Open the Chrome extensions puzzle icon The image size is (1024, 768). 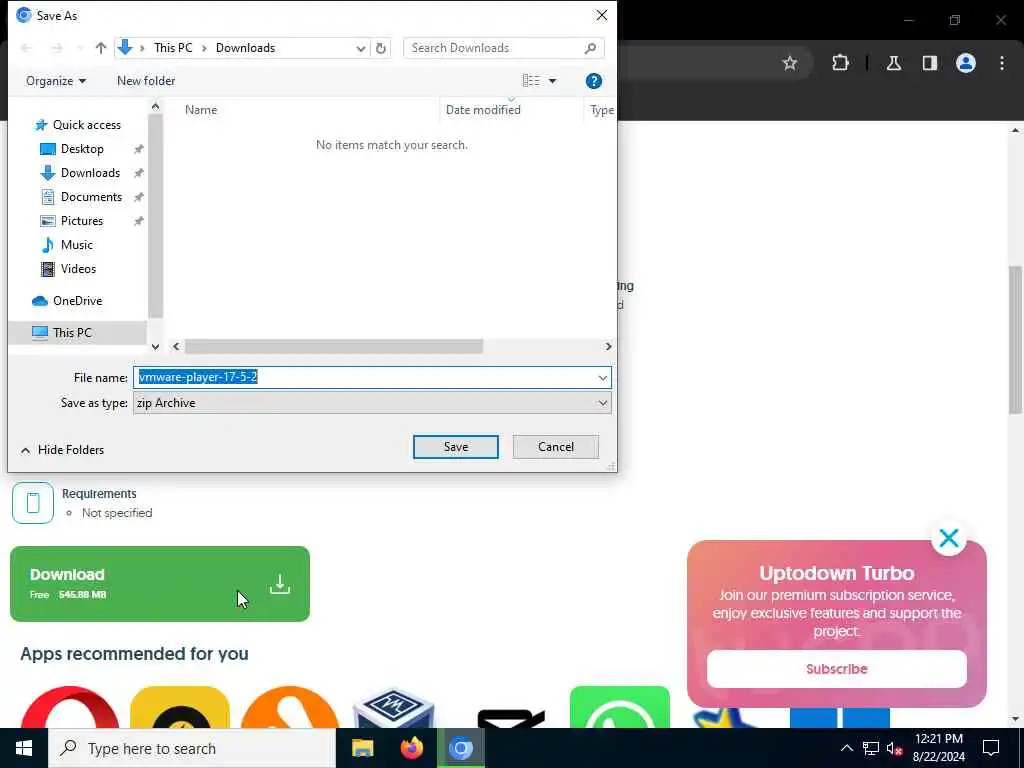click(840, 63)
